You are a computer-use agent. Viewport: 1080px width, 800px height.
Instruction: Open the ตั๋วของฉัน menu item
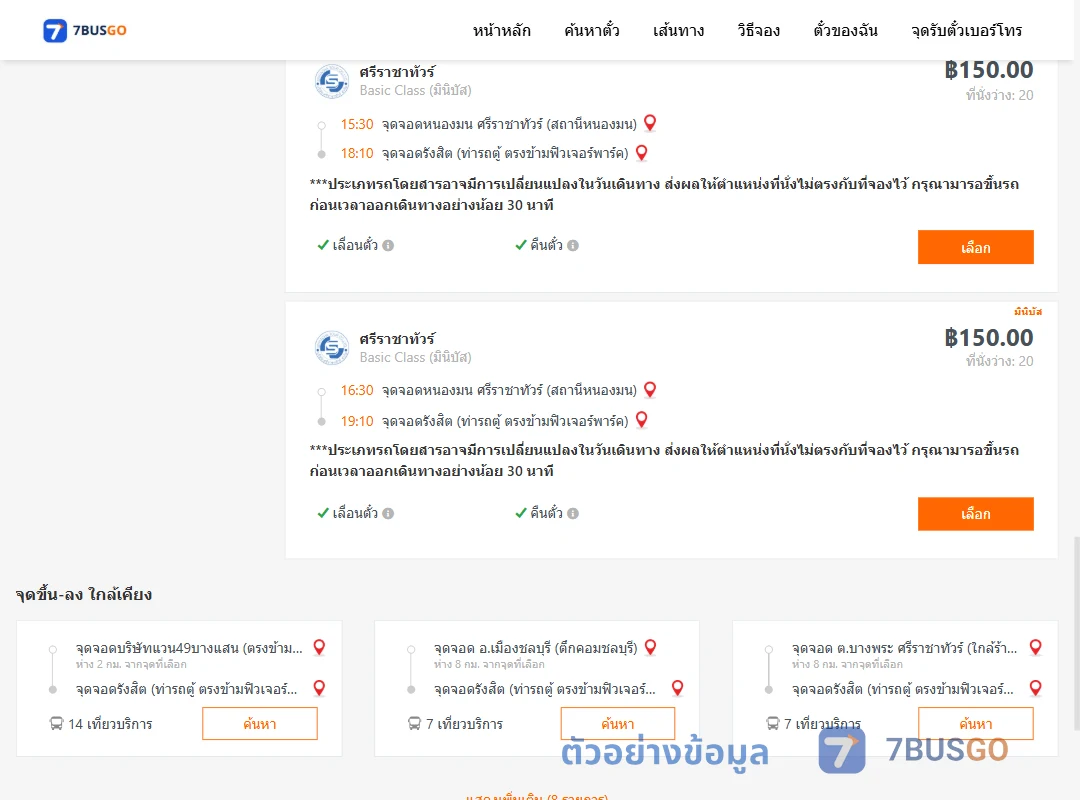pos(845,30)
